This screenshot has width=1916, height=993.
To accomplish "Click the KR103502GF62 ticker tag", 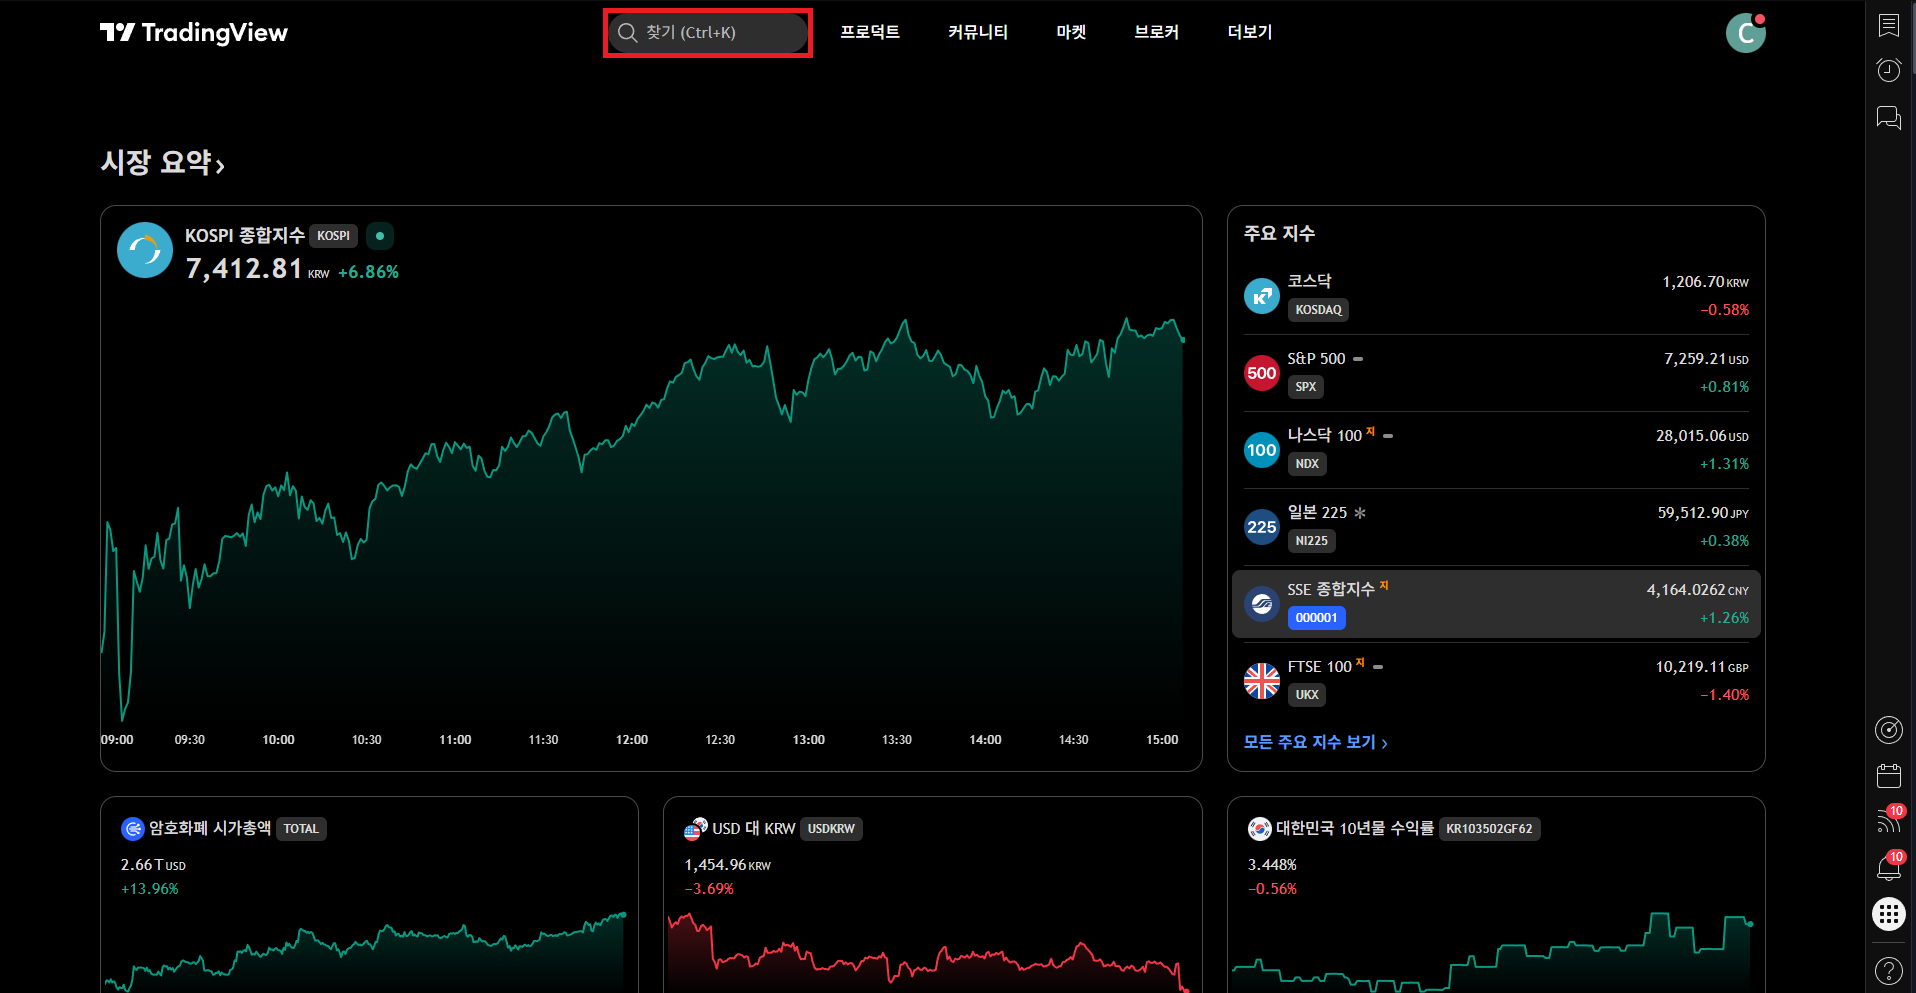I will click(1489, 829).
